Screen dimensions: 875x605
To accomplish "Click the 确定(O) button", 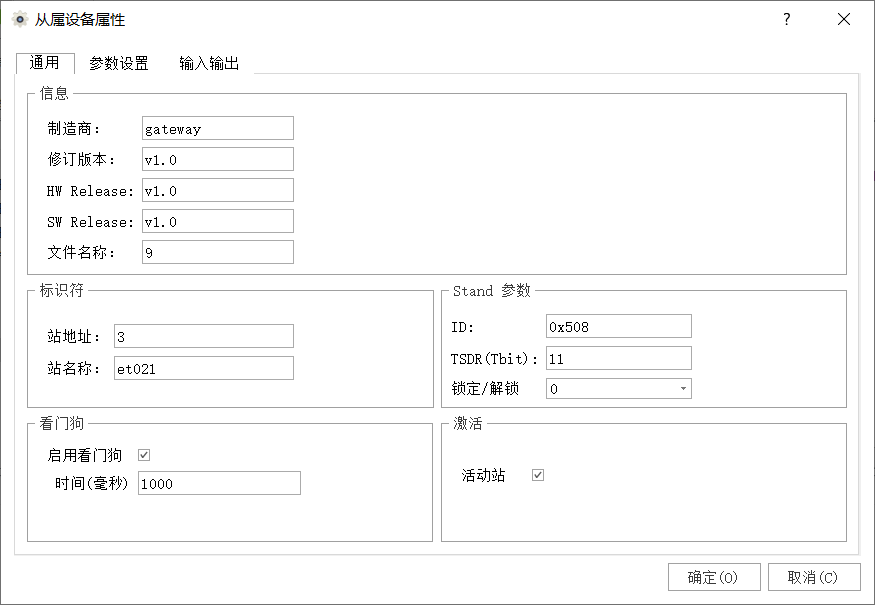I will [714, 577].
